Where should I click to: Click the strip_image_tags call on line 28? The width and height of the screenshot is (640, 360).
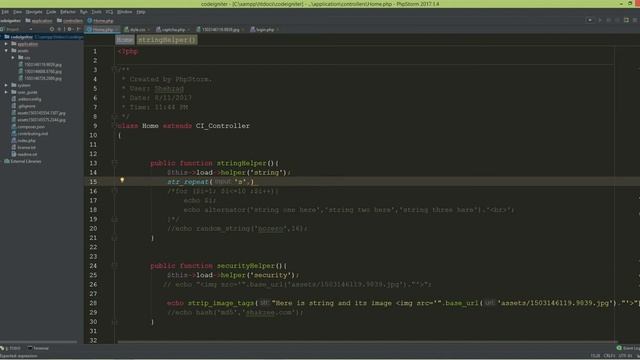click(221, 303)
